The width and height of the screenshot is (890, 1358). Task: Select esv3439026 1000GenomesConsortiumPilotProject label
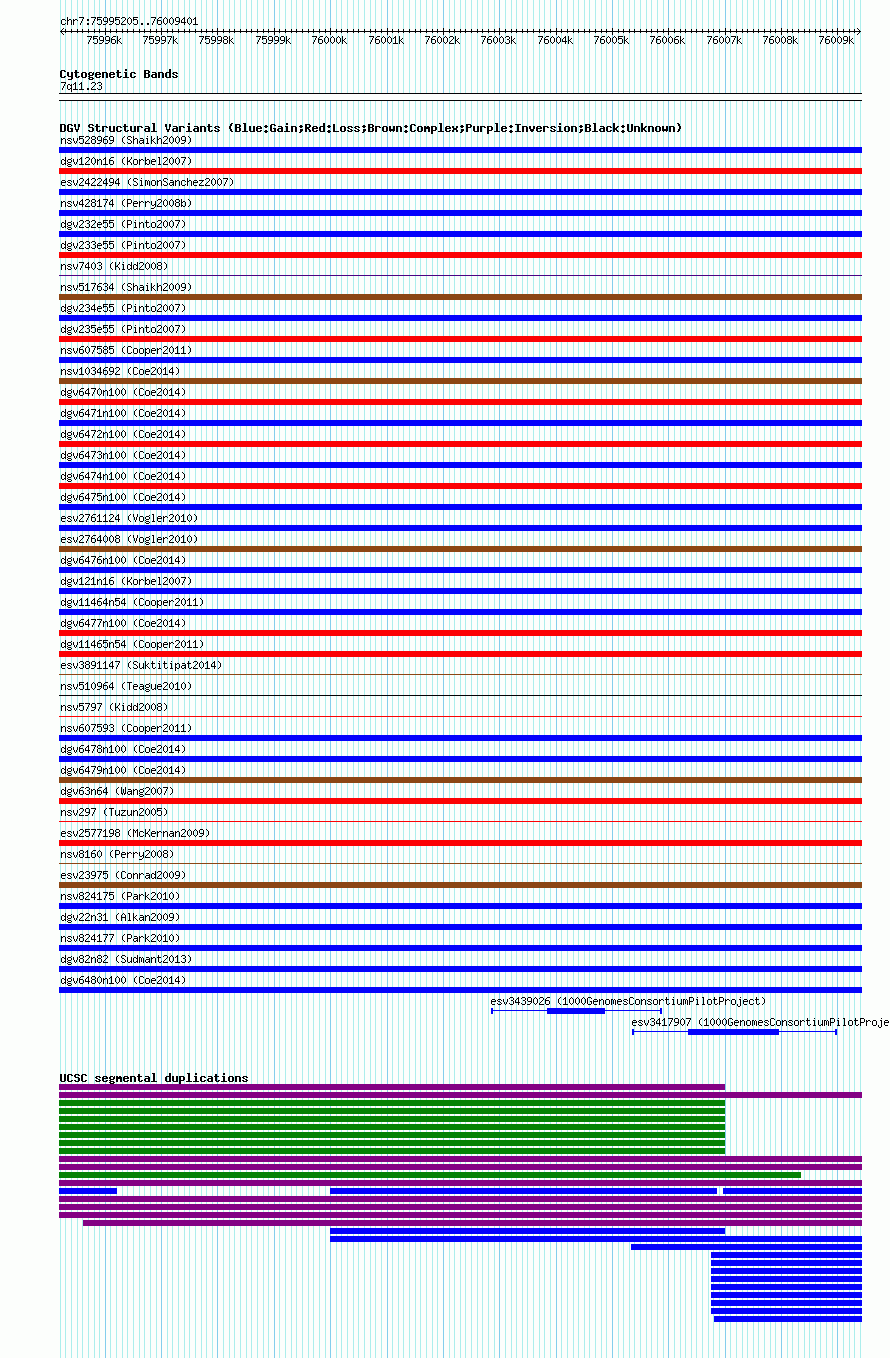(628, 1001)
